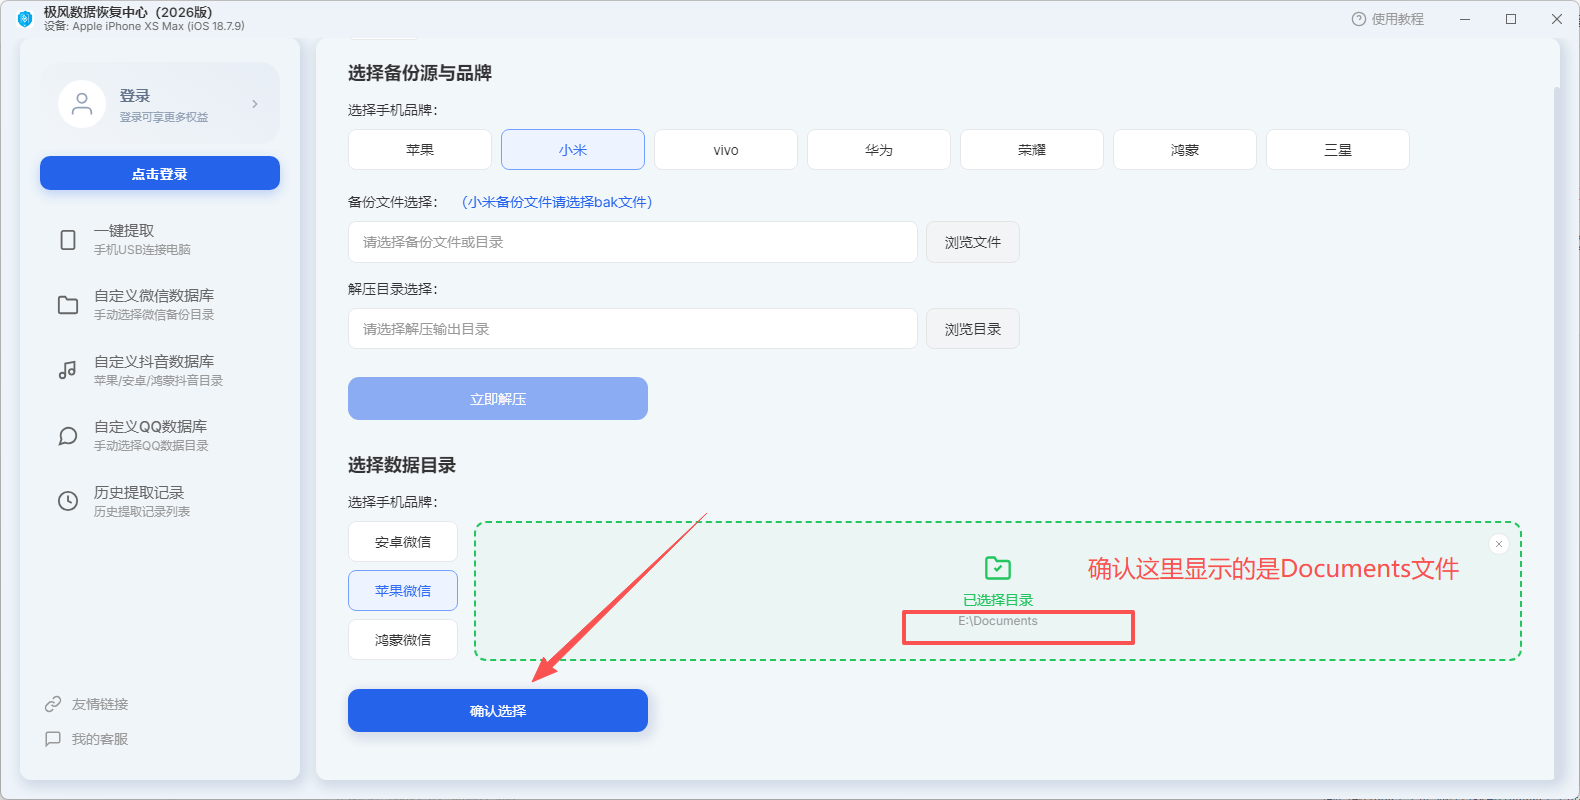Click the phone icon for 一键提取

pyautogui.click(x=68, y=240)
